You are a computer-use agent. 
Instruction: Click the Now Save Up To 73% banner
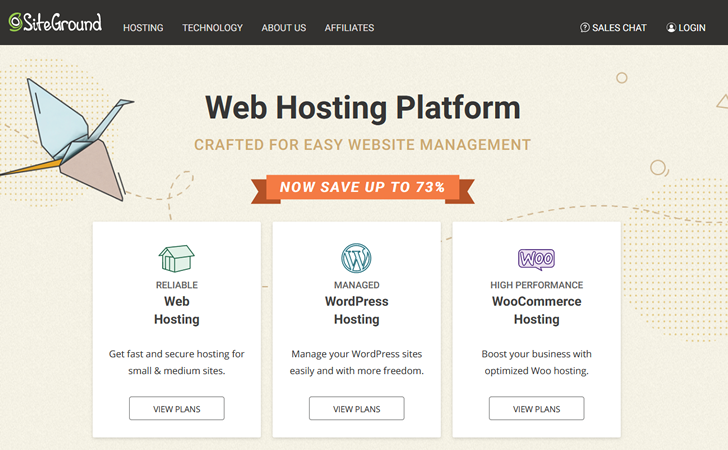[363, 188]
